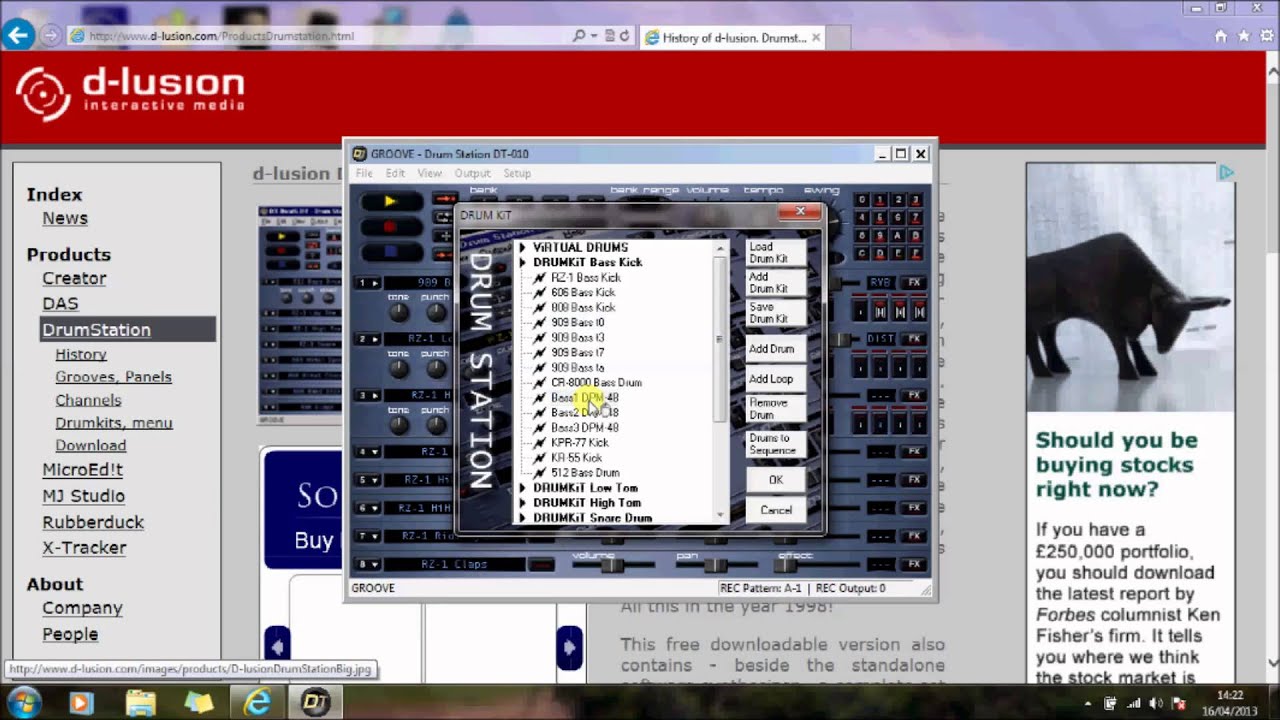Open Internet Explorer from the taskbar
The width and height of the screenshot is (1280, 720).
(257, 702)
